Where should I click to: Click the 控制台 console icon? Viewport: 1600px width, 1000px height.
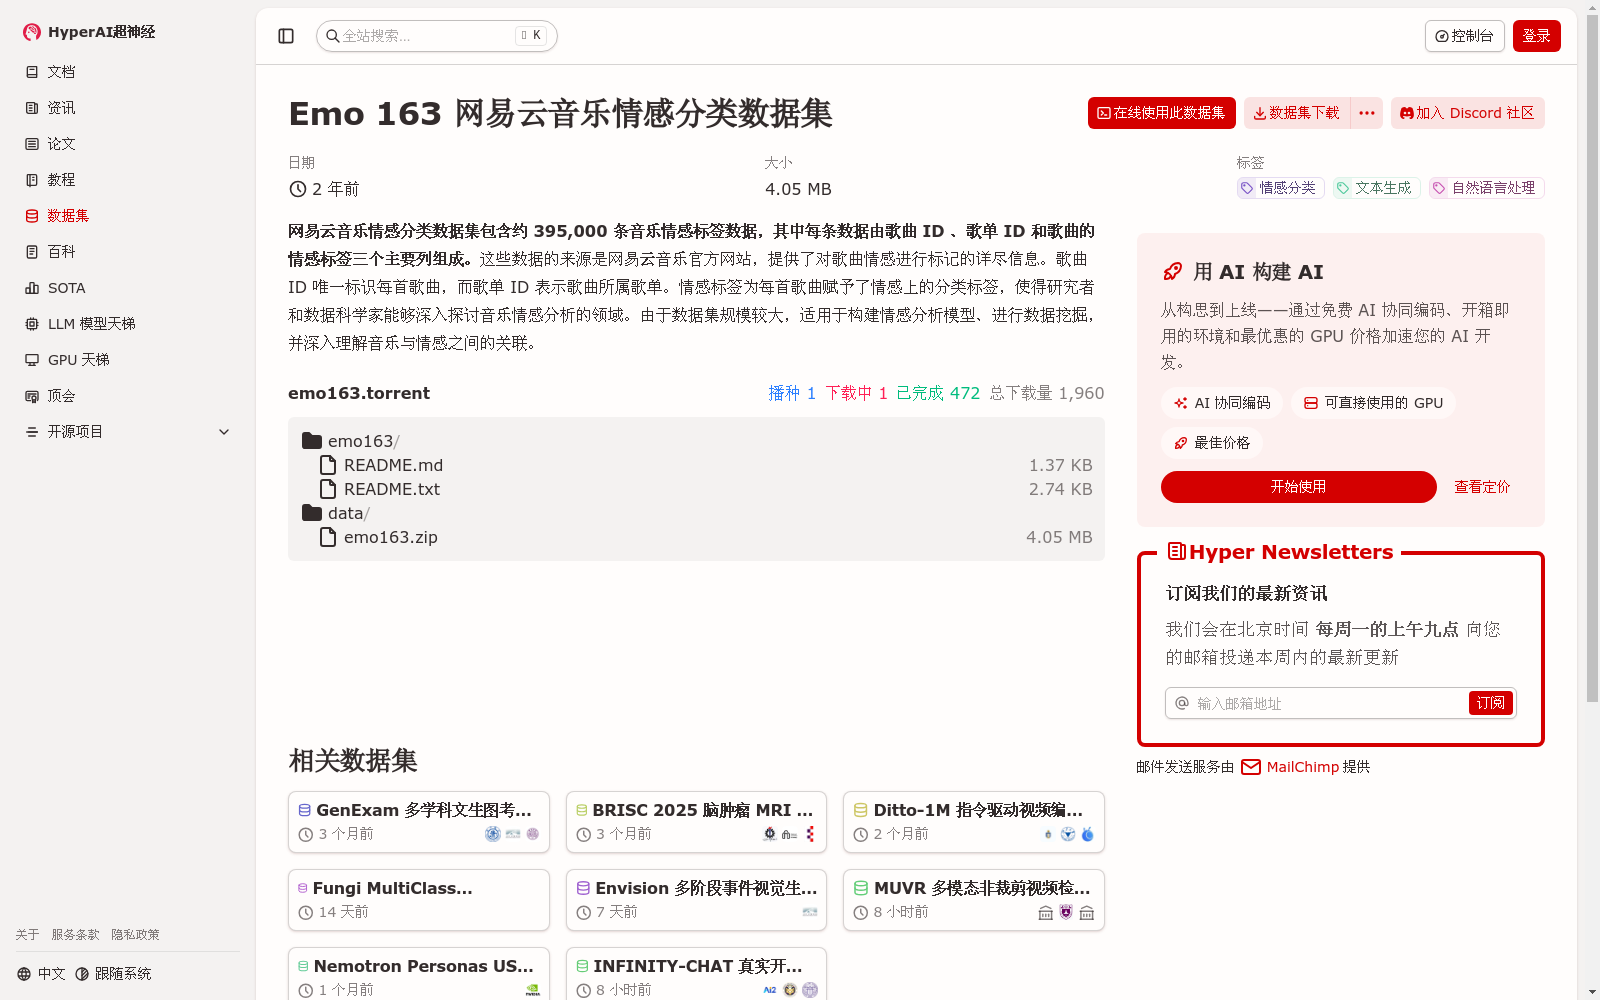pos(1442,35)
